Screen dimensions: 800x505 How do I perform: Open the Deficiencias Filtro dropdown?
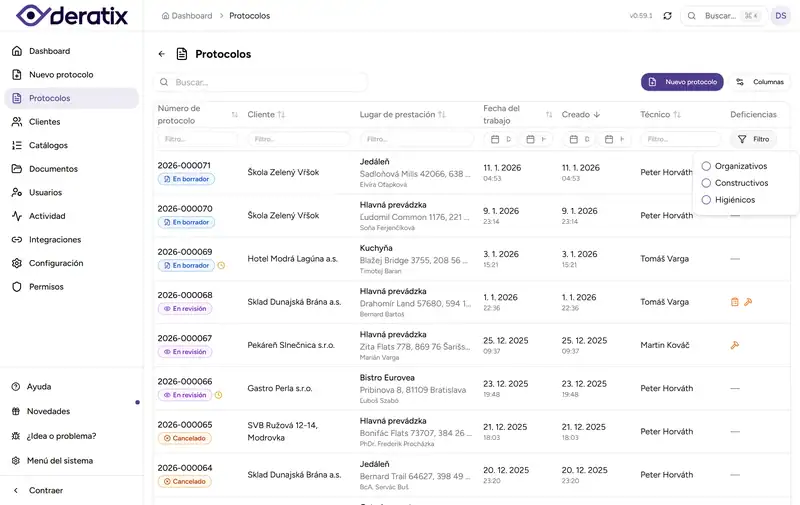pyautogui.click(x=754, y=139)
